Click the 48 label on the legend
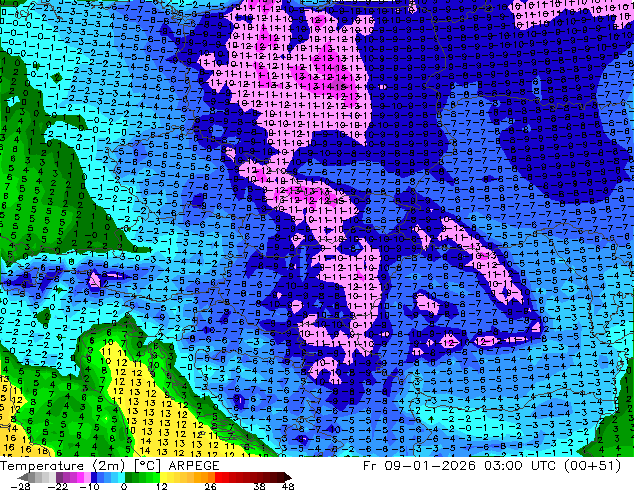Screen dimensions: 634x490 click(288, 486)
